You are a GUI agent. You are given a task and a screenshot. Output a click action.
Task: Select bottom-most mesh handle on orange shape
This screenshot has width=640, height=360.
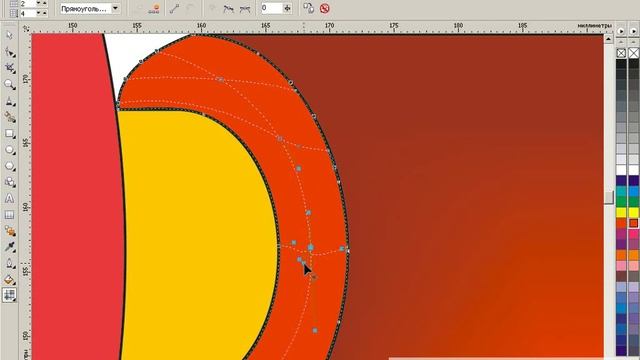point(315,330)
